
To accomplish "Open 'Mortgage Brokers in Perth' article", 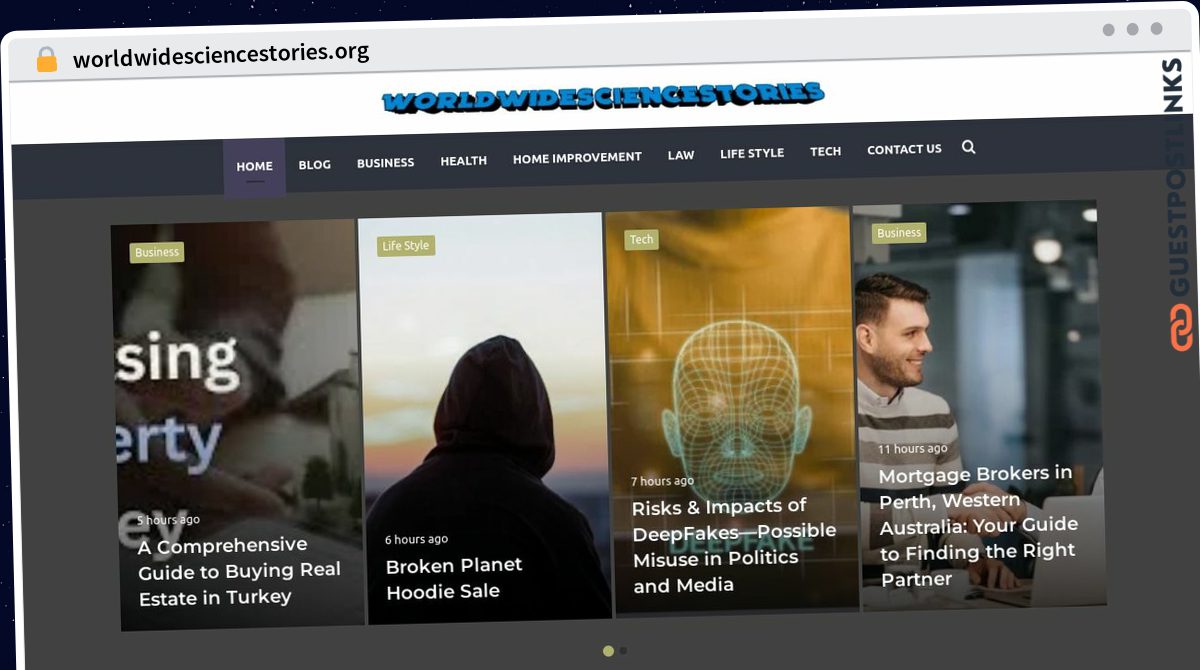I will point(978,525).
